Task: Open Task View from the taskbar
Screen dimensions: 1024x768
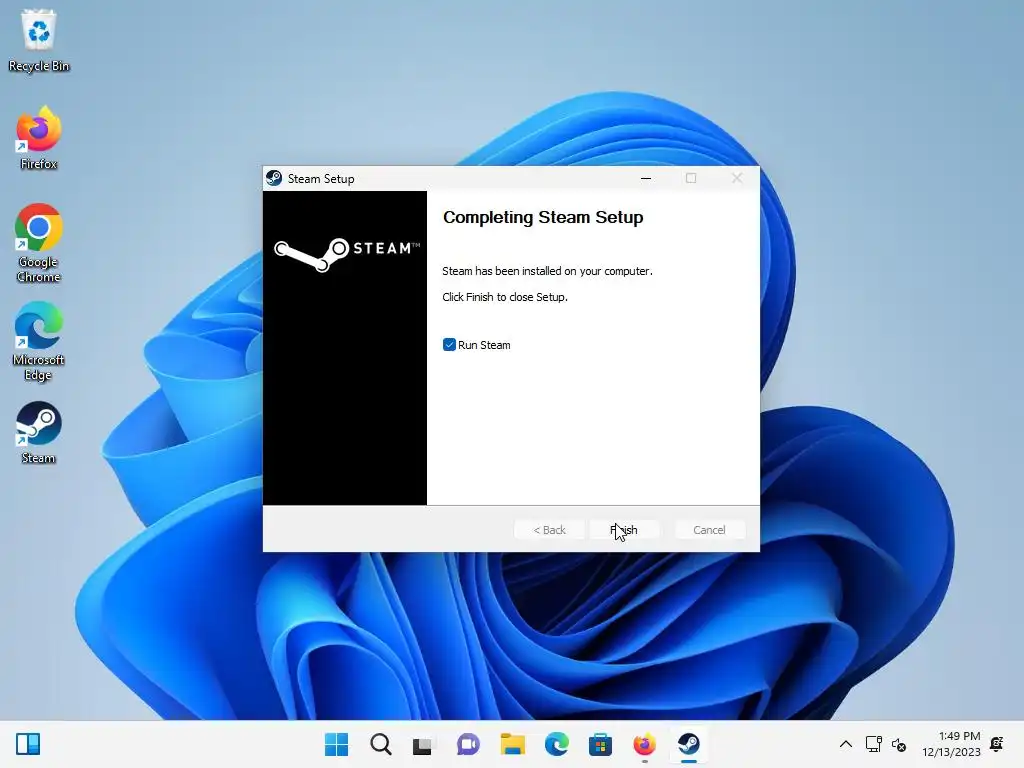Action: 423,744
